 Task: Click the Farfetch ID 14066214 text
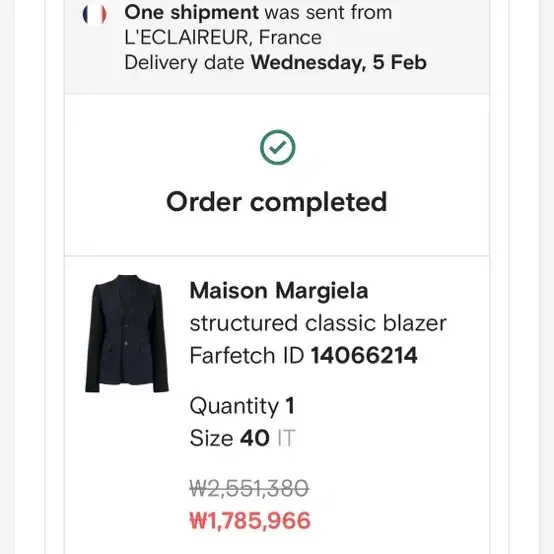pyautogui.click(x=303, y=355)
